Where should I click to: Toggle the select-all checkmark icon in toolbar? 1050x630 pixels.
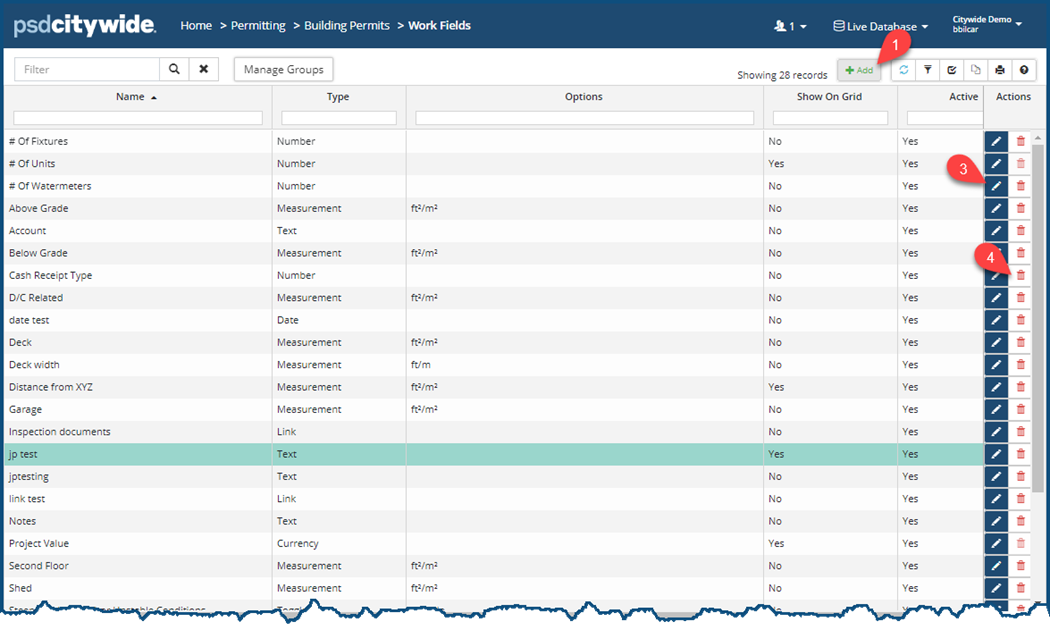(x=952, y=70)
